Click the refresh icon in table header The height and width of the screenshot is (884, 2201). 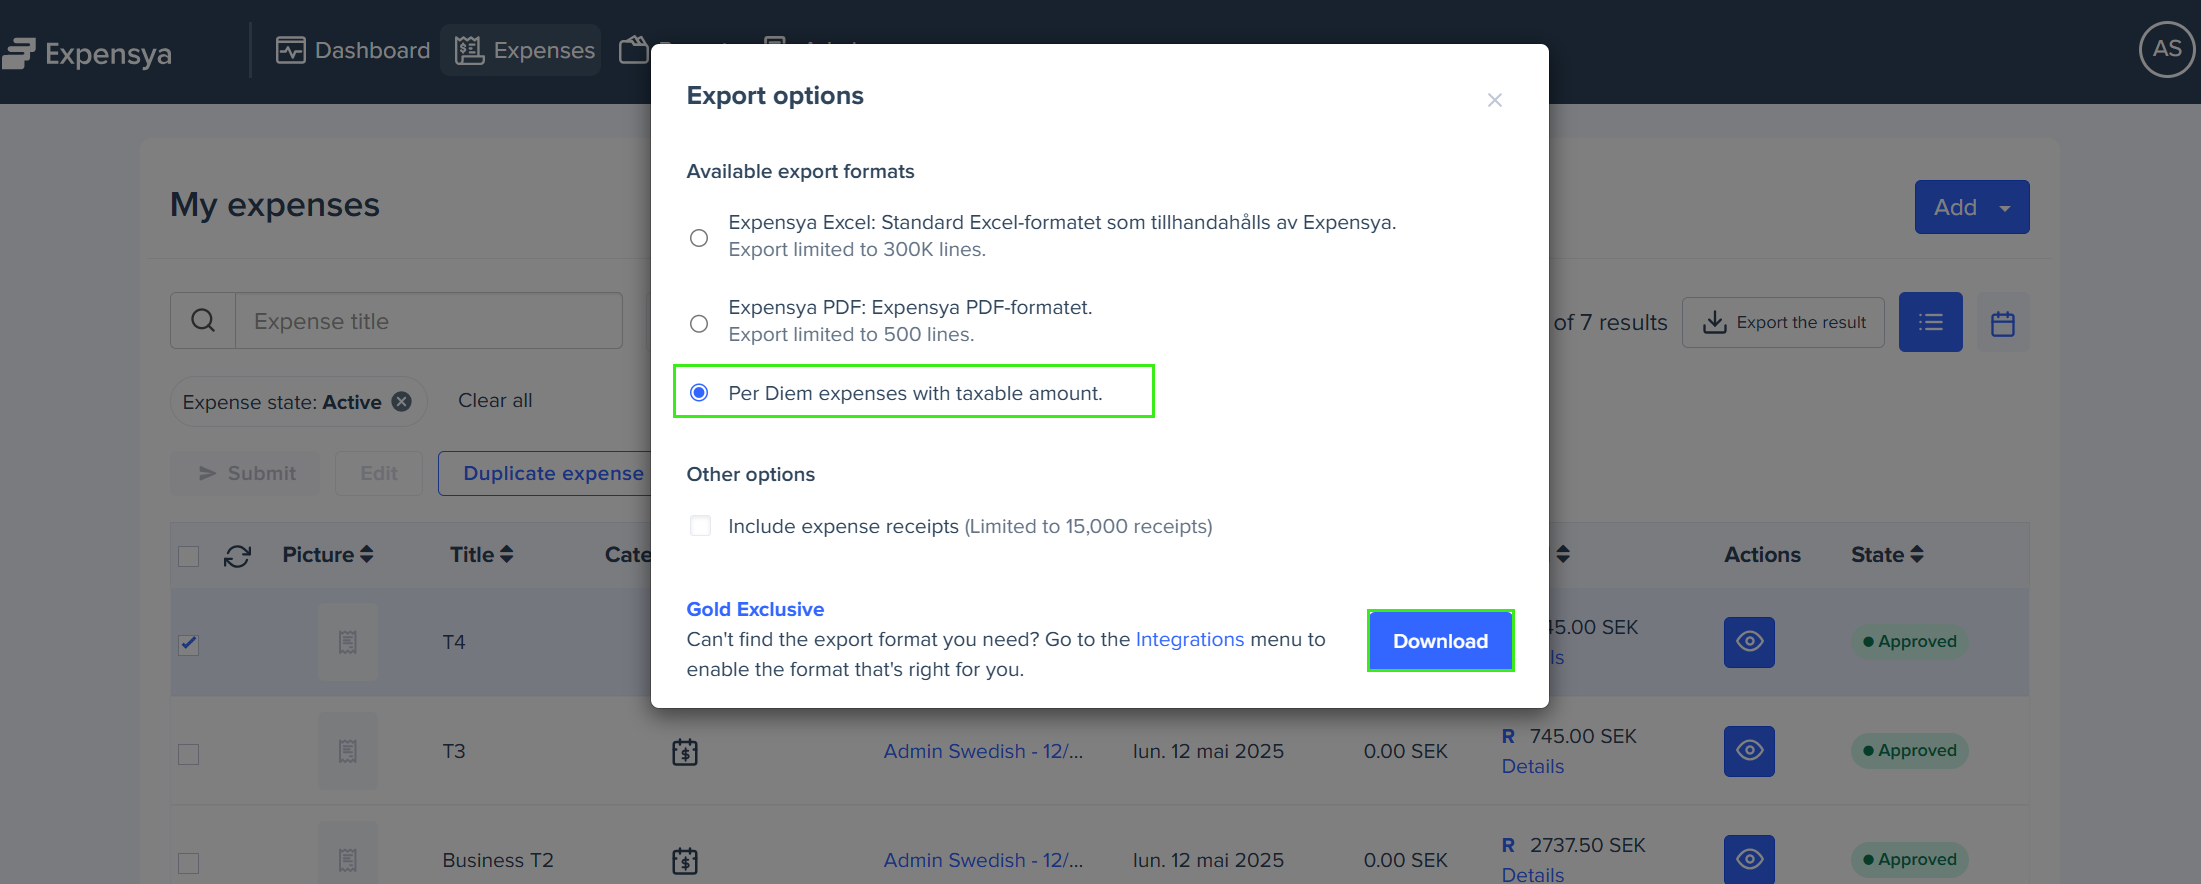pos(237,556)
